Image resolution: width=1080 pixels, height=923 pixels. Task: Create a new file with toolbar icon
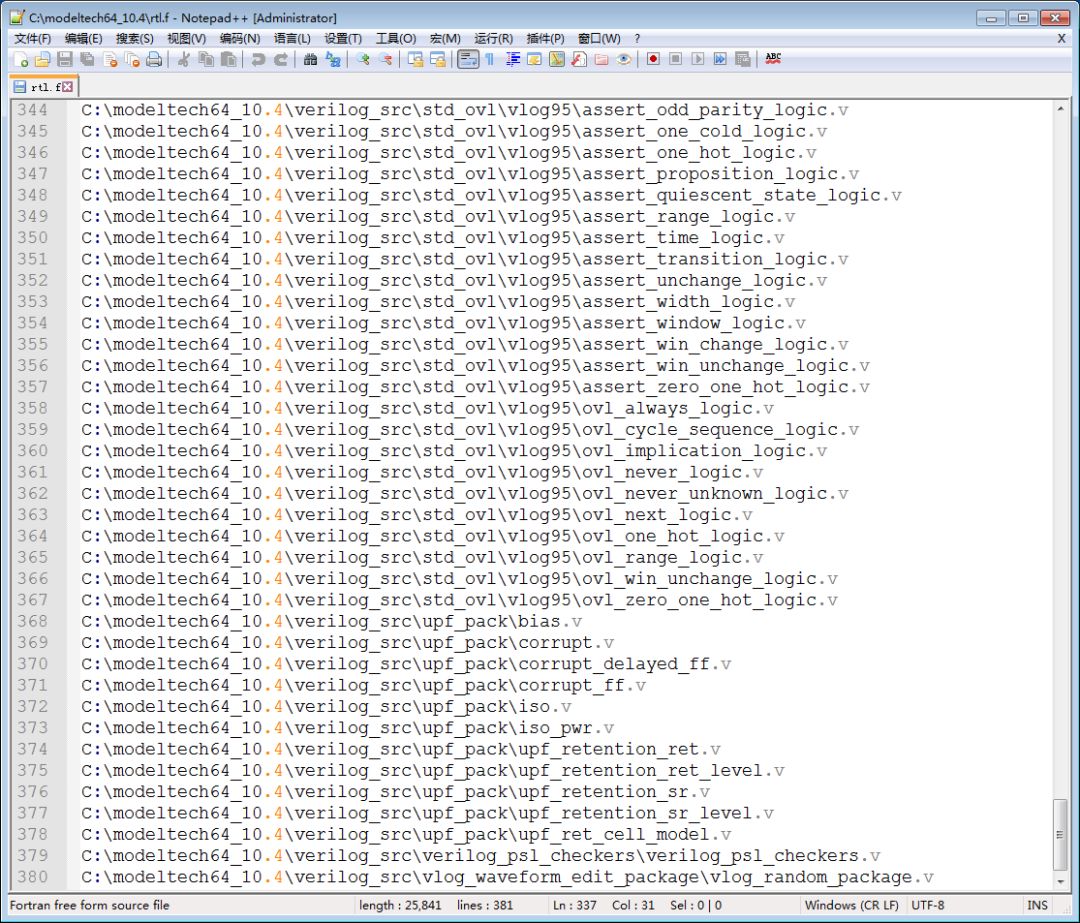20,60
